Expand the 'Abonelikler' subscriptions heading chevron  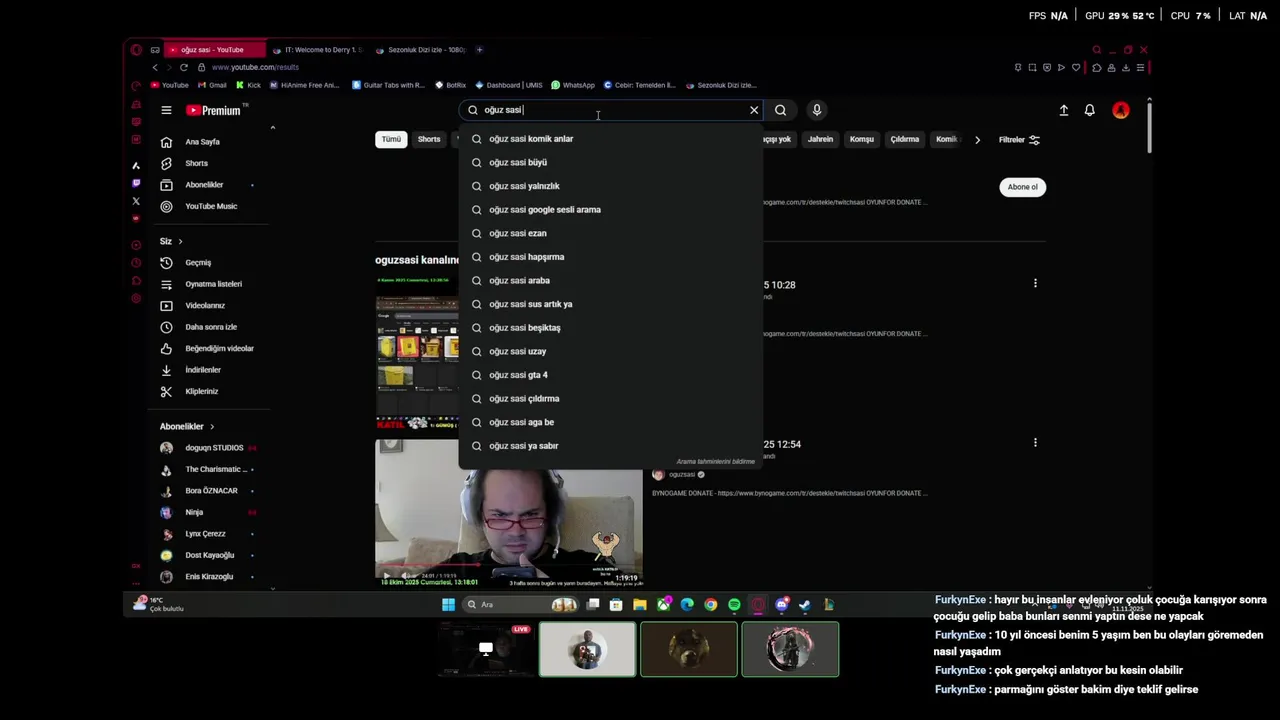click(212, 427)
